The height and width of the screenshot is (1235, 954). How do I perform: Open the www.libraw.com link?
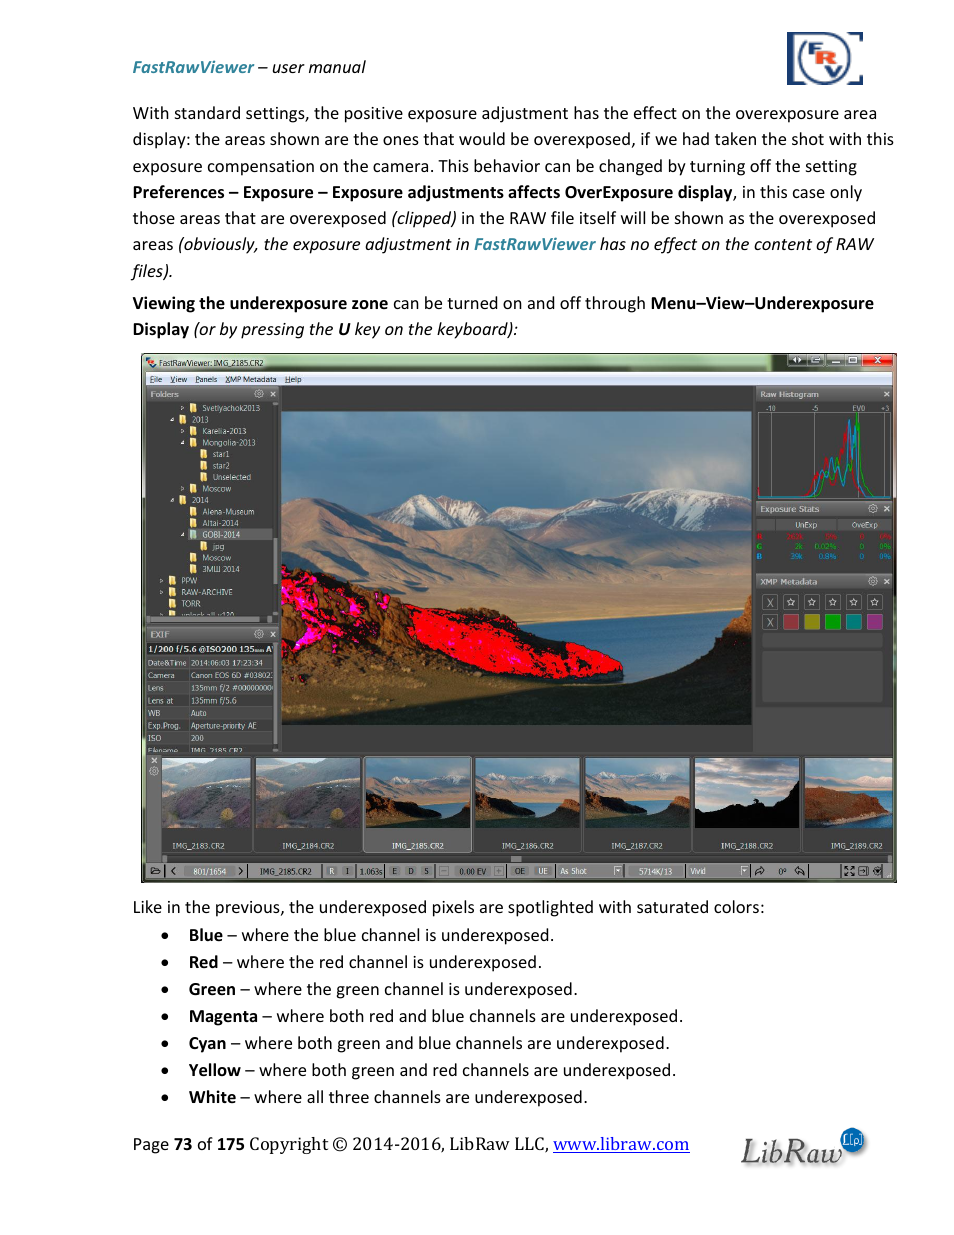pyautogui.click(x=621, y=1144)
